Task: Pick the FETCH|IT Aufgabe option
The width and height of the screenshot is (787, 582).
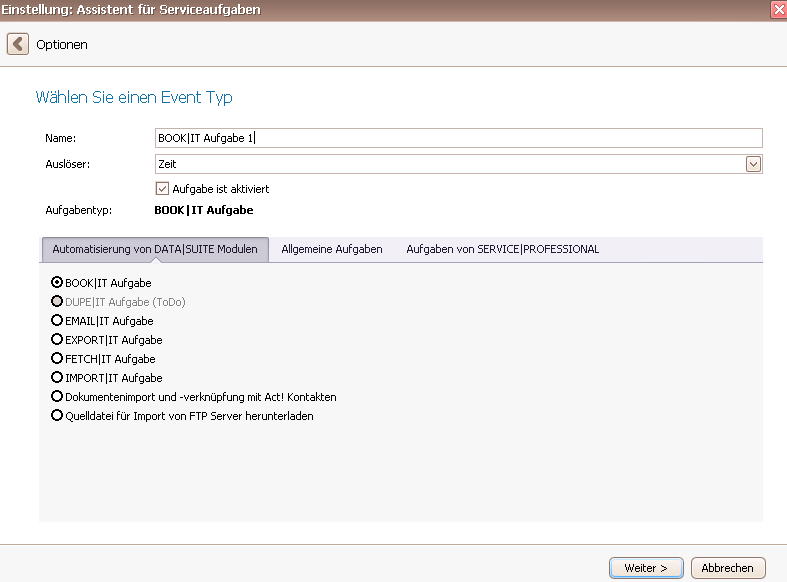Action: (x=57, y=358)
